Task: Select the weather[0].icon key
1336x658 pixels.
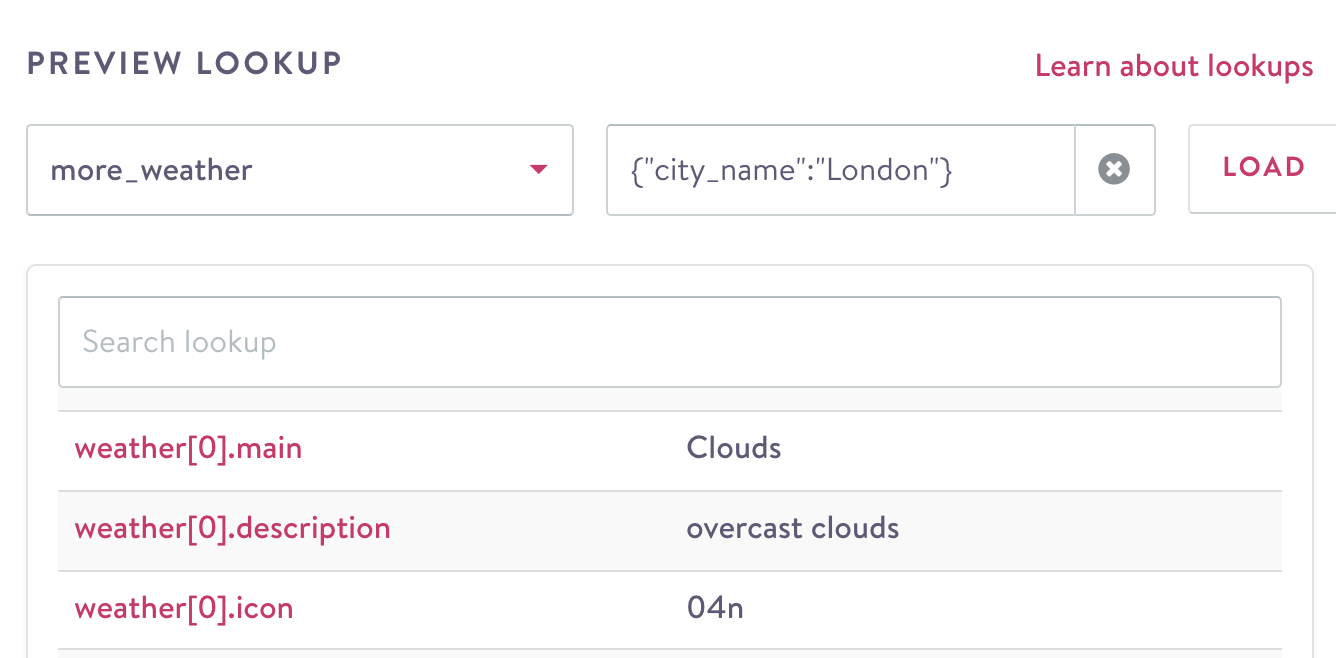Action: [184, 607]
